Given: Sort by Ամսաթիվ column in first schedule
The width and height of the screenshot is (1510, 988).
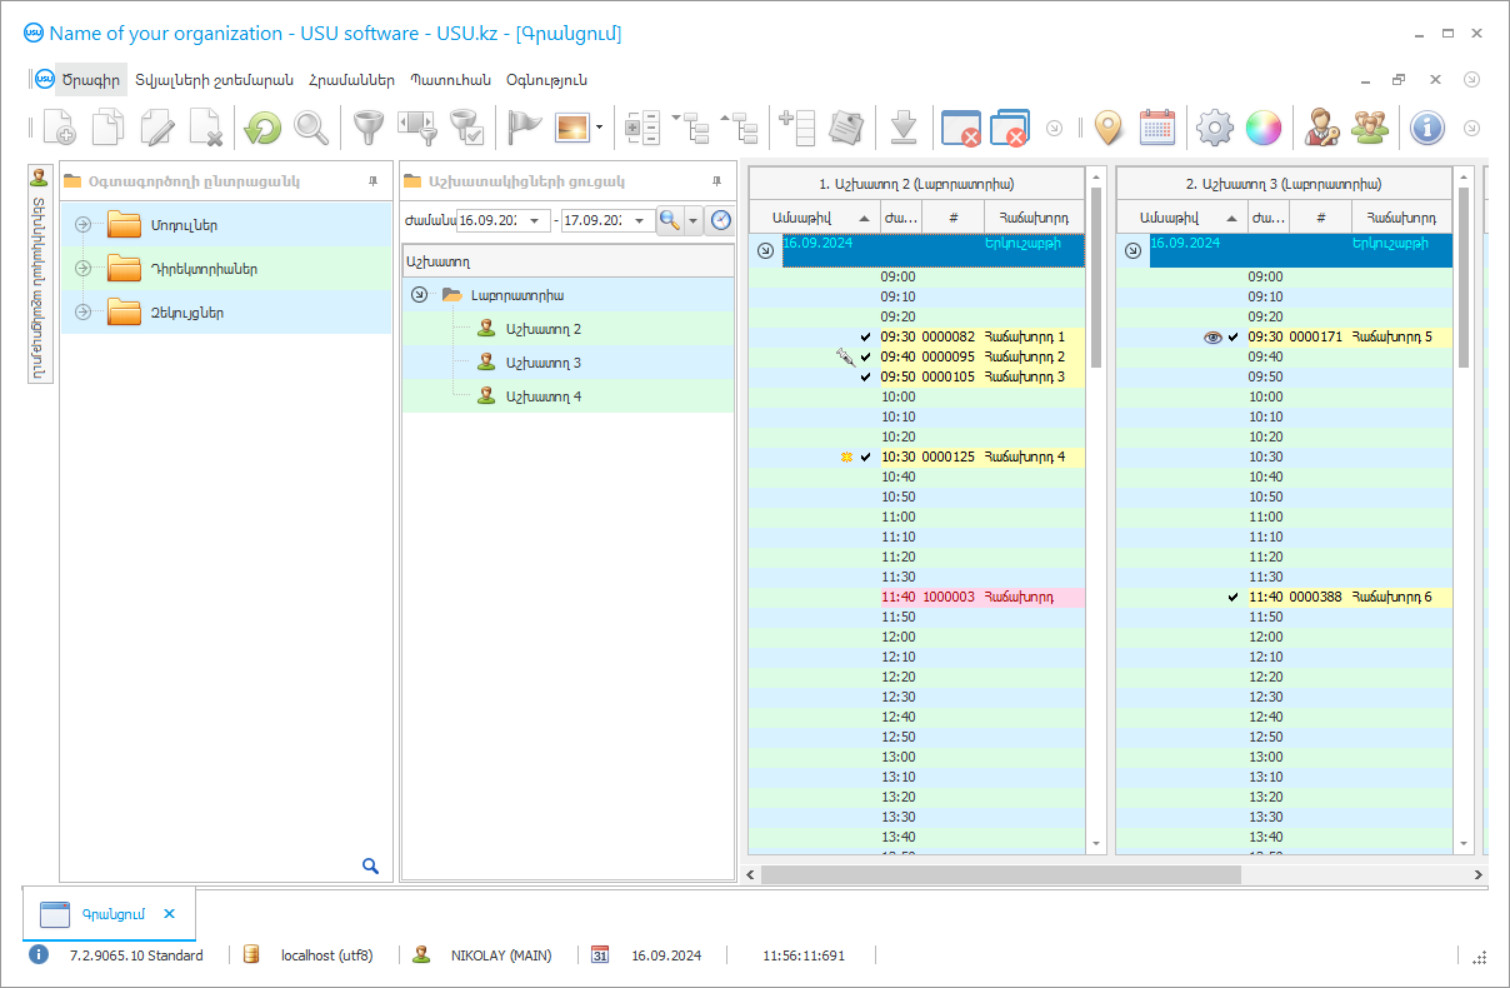Looking at the screenshot, I should 815,217.
